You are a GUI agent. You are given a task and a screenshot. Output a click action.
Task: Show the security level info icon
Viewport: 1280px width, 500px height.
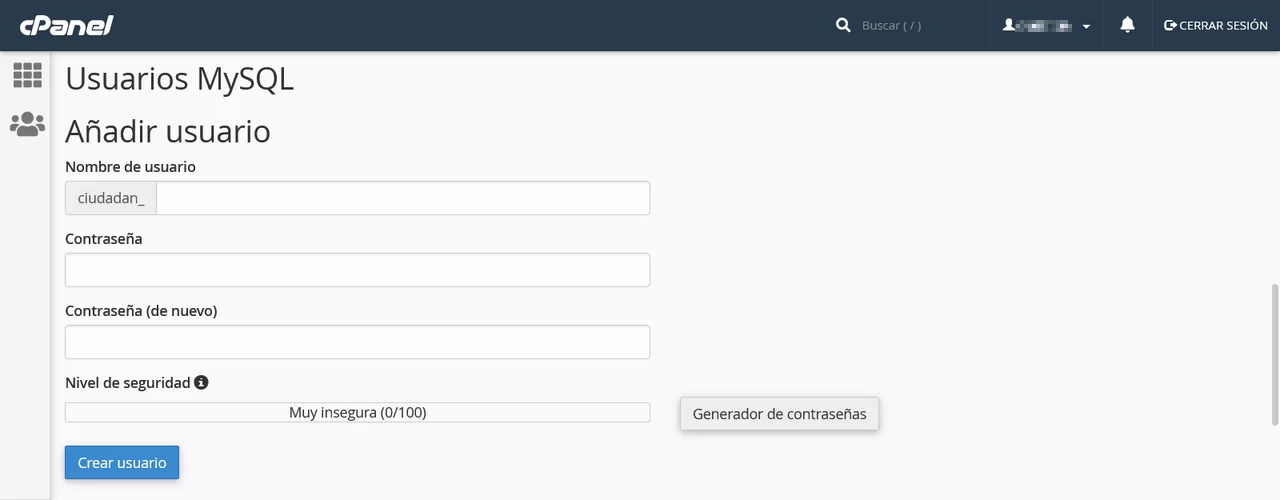point(201,382)
